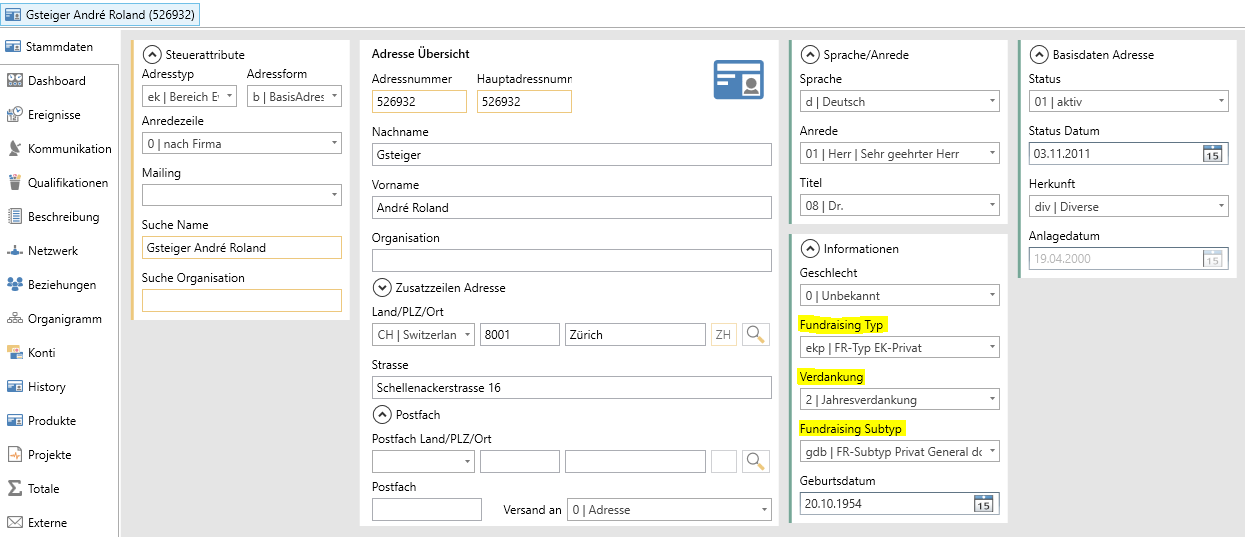1245x537 pixels.
Task: Select the Gsteiger André Roland record tab
Action: point(100,14)
